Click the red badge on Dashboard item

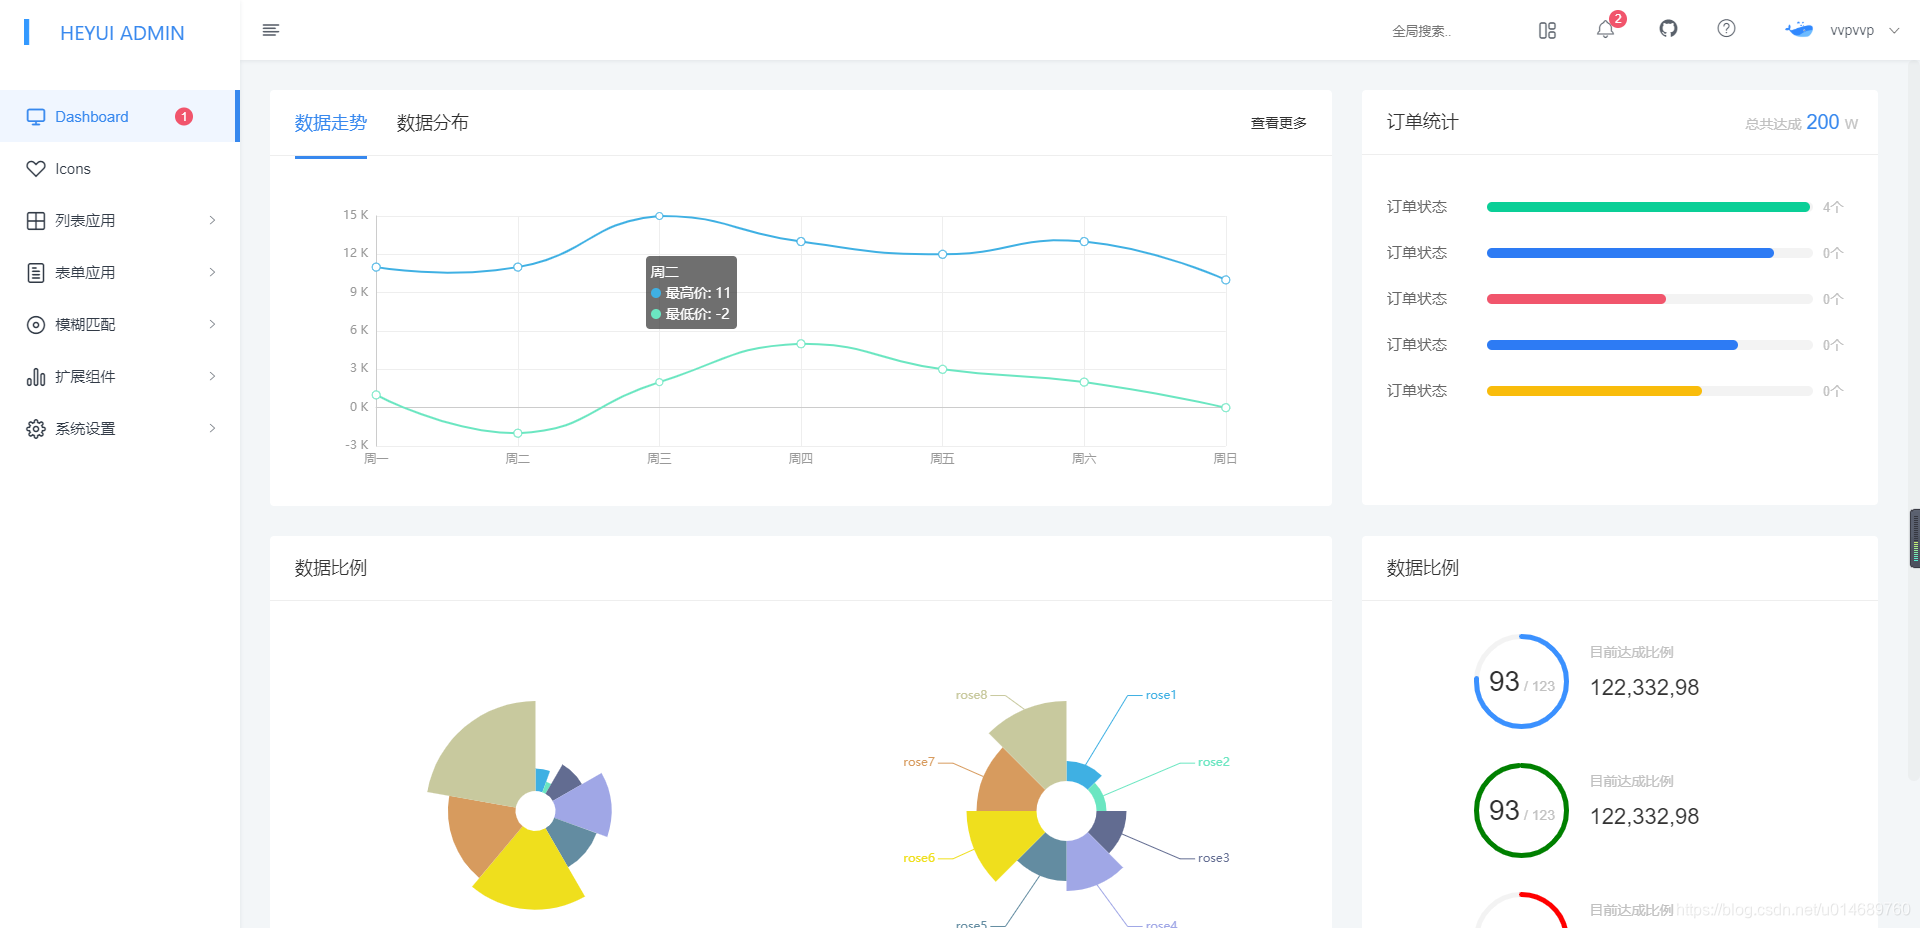tap(184, 117)
